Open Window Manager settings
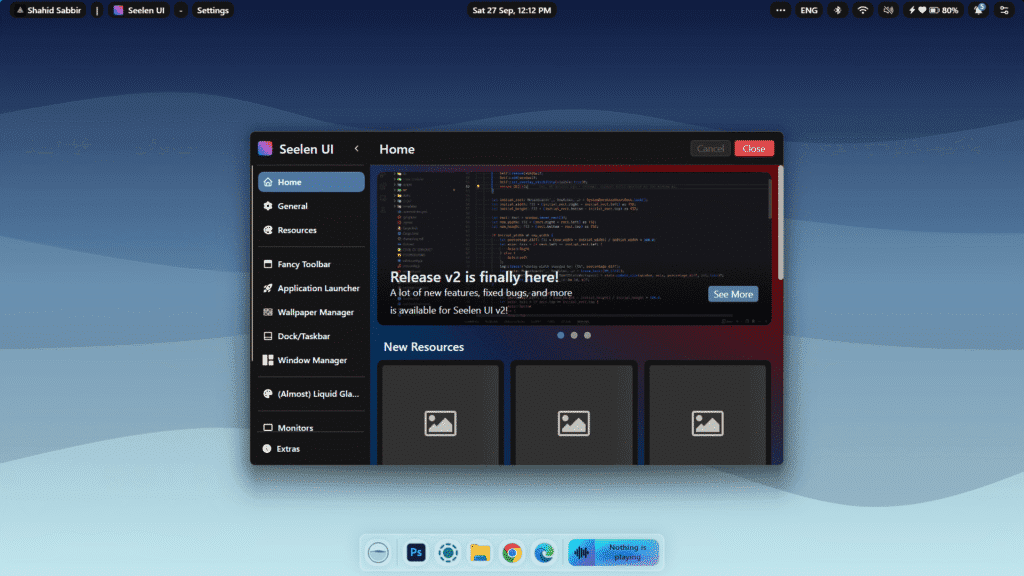The image size is (1024, 576). click(311, 360)
